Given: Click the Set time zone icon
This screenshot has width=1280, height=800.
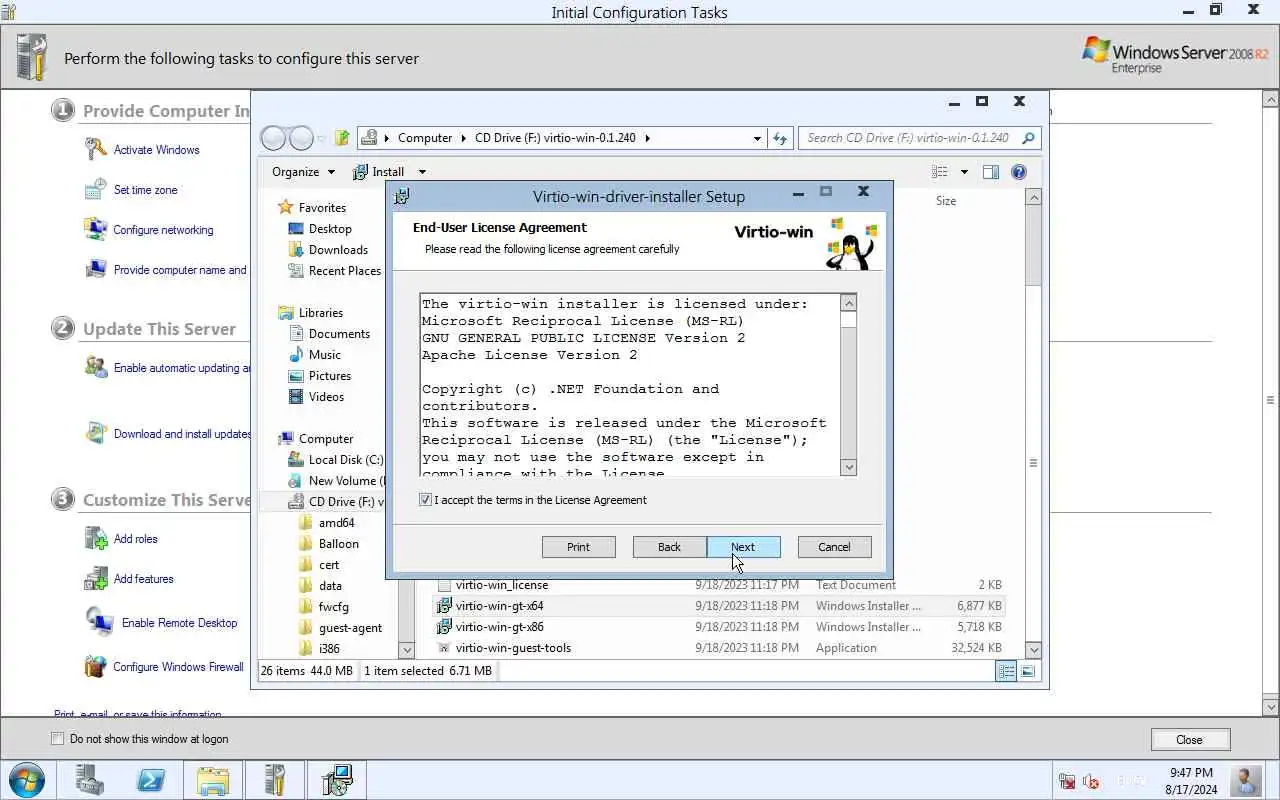Looking at the screenshot, I should pyautogui.click(x=96, y=189).
